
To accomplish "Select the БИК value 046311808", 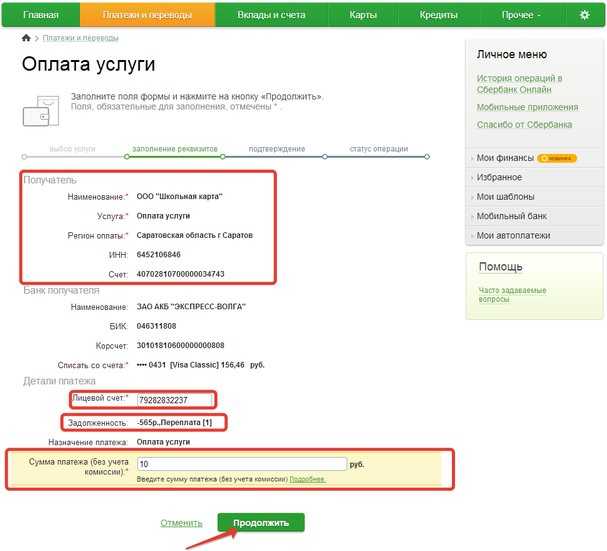I will point(156,326).
